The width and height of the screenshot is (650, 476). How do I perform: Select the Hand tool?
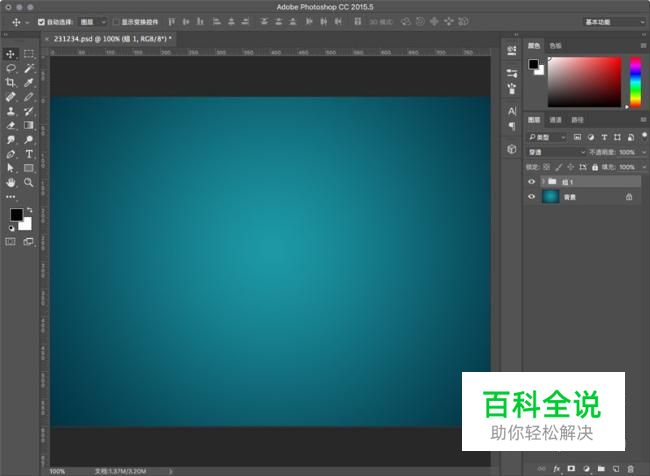click(11, 183)
